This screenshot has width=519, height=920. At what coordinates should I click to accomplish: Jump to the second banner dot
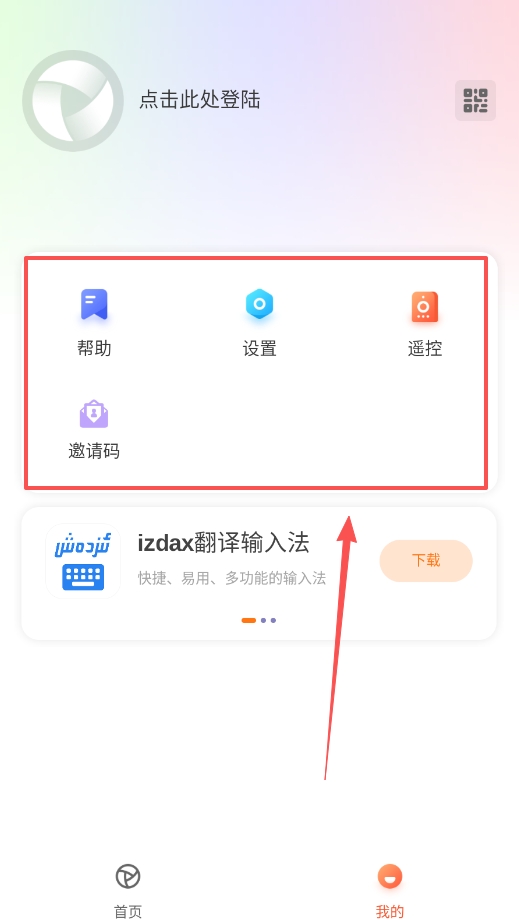point(263,620)
